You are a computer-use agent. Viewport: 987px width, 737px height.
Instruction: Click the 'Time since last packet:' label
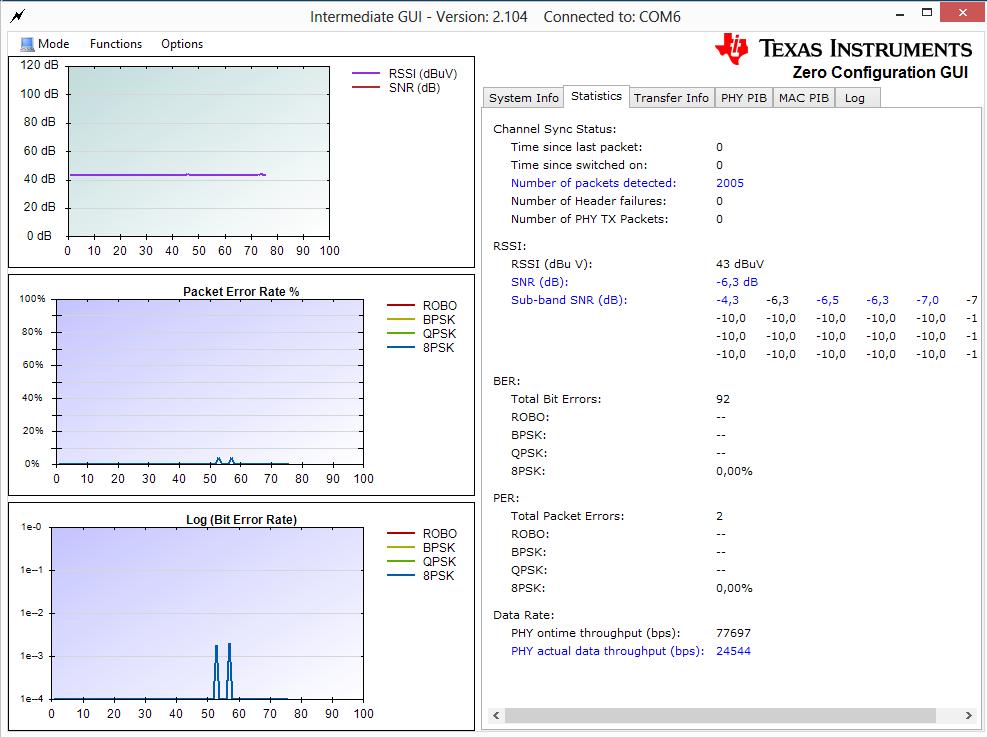coord(577,147)
